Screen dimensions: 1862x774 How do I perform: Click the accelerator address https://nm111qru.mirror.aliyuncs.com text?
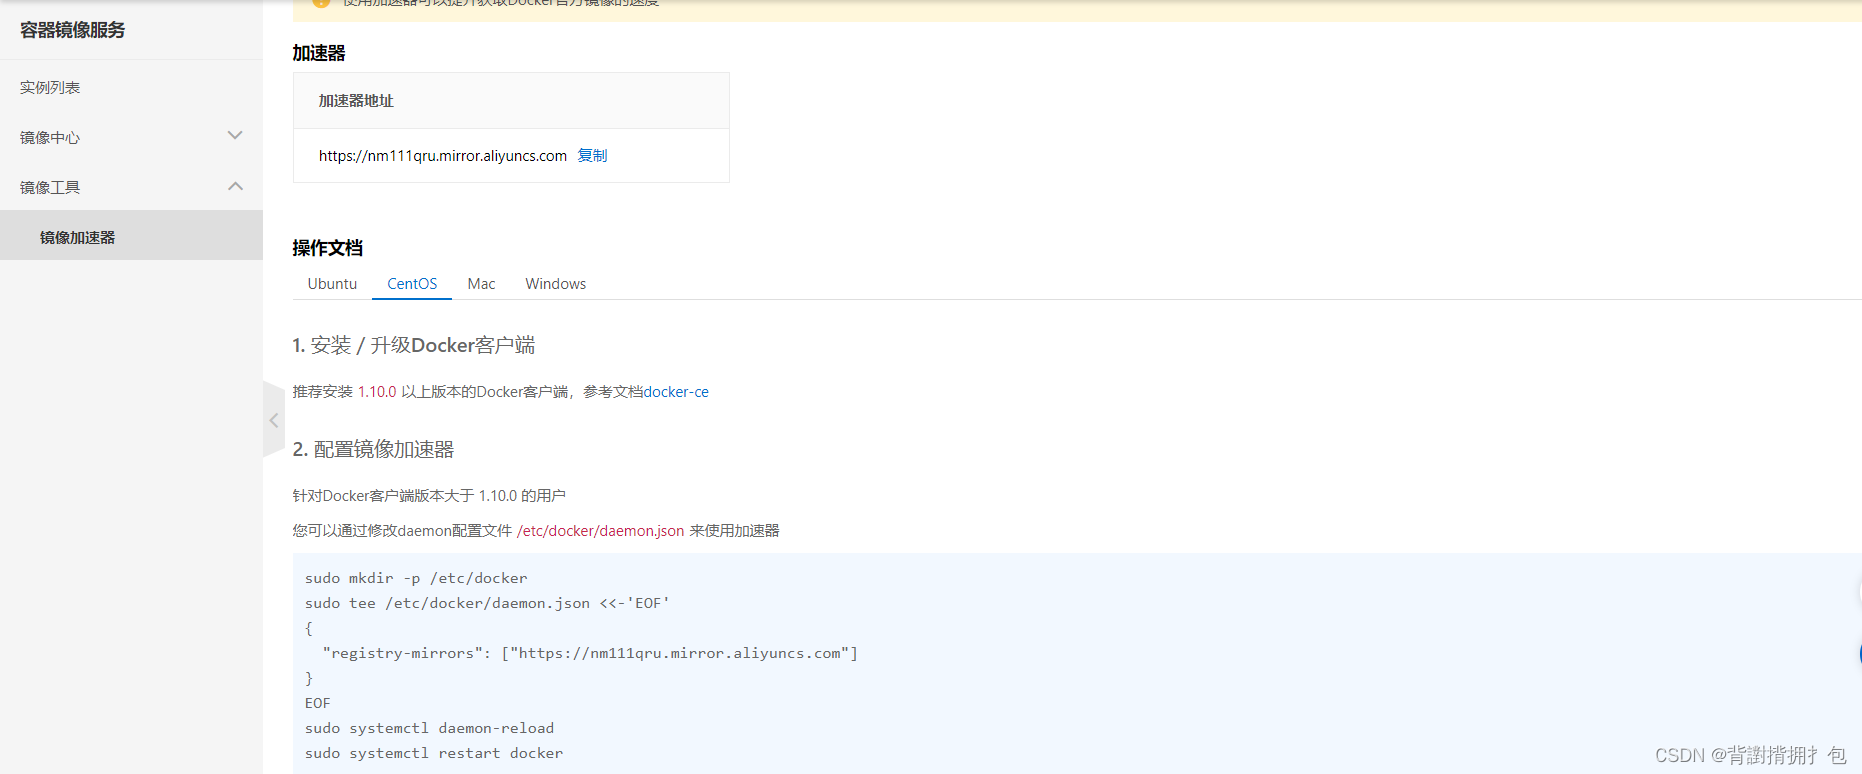(443, 156)
